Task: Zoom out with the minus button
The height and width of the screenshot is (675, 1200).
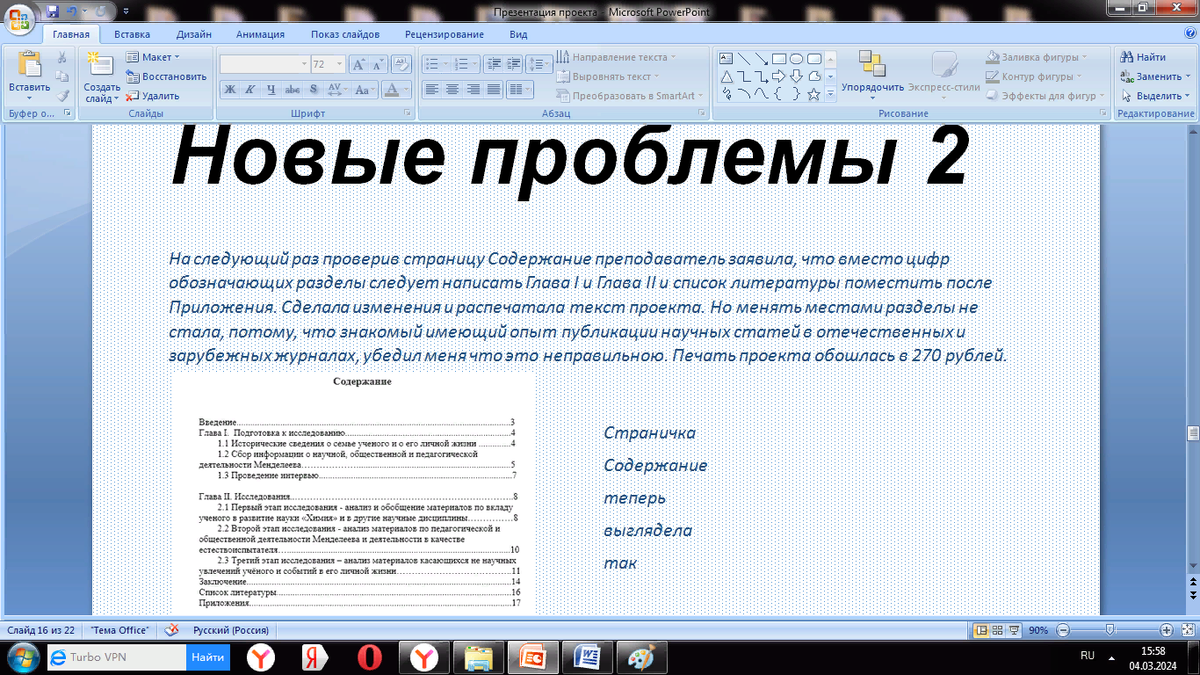Action: [x=1062, y=630]
